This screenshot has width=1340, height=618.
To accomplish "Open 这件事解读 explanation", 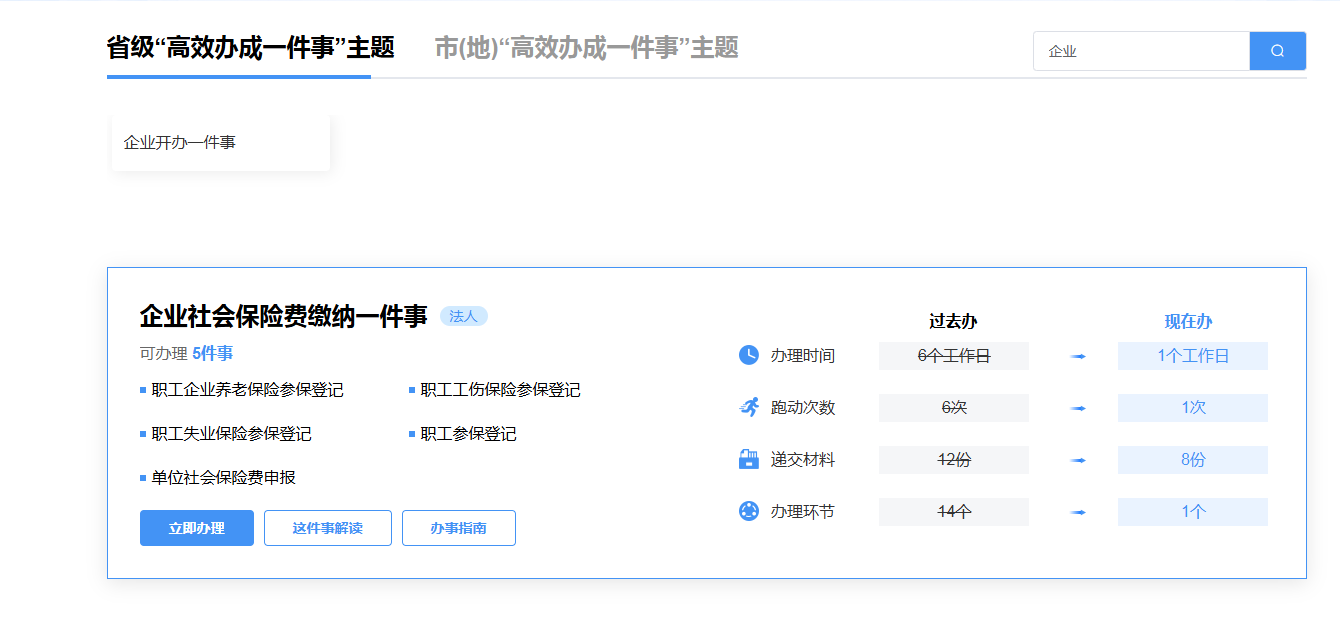I will (x=327, y=528).
